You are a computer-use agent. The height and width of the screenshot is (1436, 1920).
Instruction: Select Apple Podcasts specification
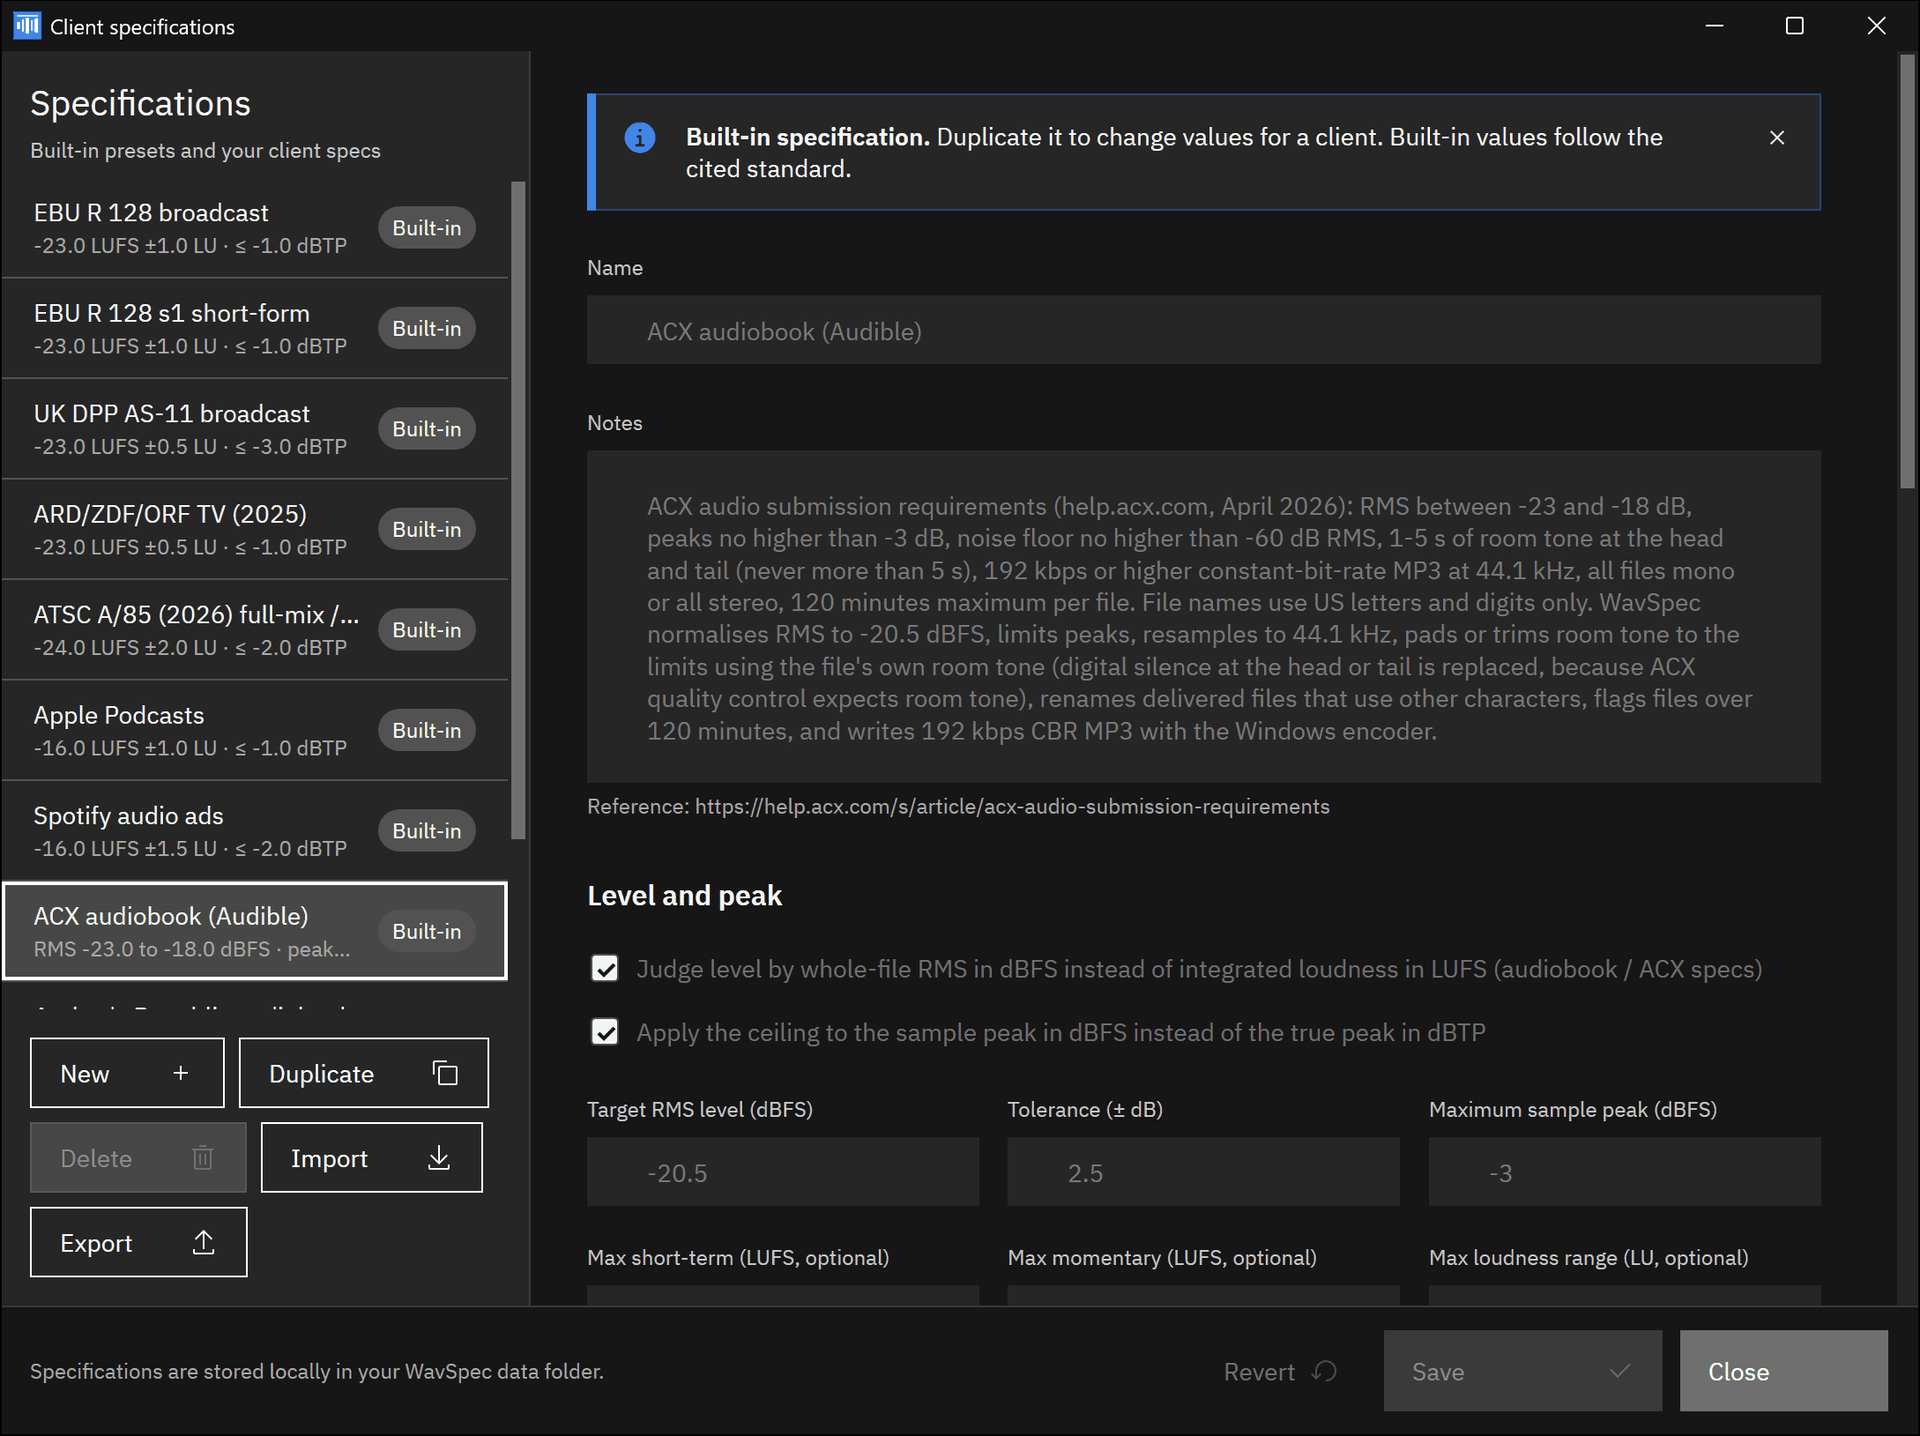[x=255, y=731]
